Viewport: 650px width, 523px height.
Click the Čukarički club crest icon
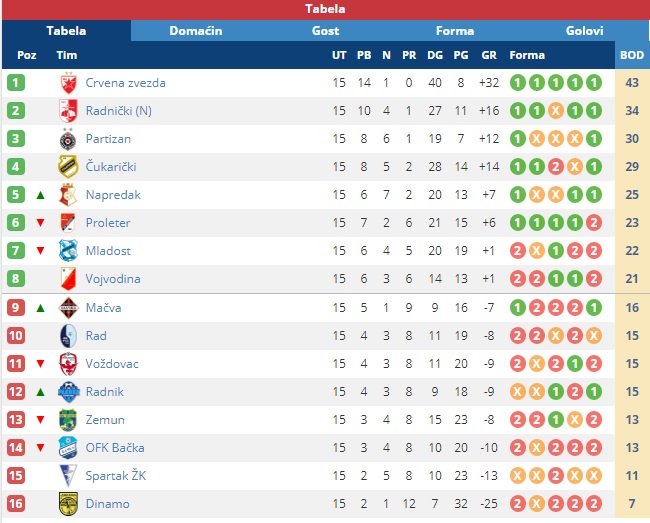[68, 167]
